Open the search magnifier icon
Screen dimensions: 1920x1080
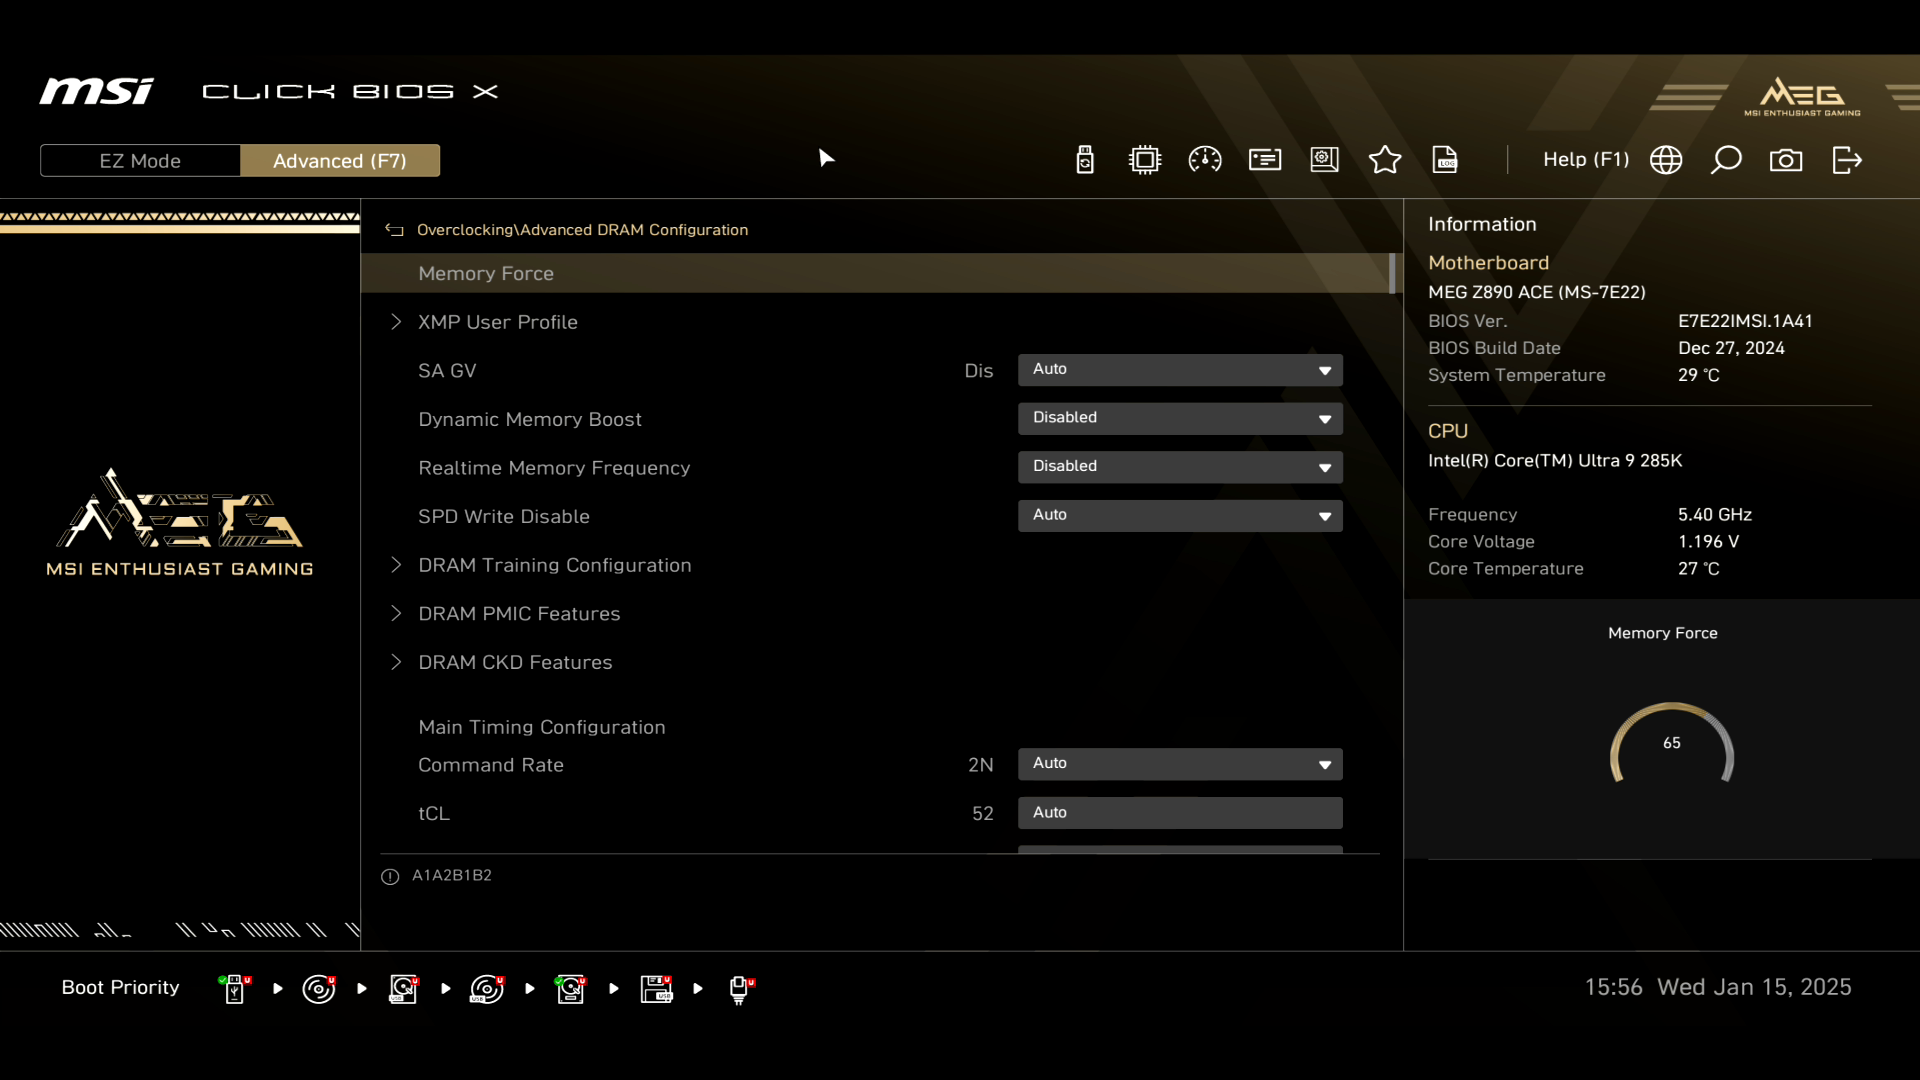pyautogui.click(x=1726, y=160)
